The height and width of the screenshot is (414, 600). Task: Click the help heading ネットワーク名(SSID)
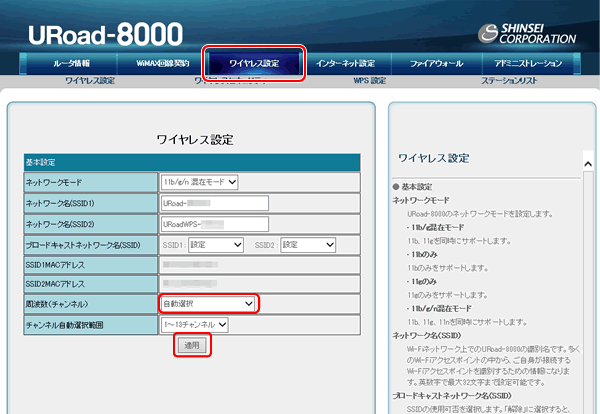point(427,336)
